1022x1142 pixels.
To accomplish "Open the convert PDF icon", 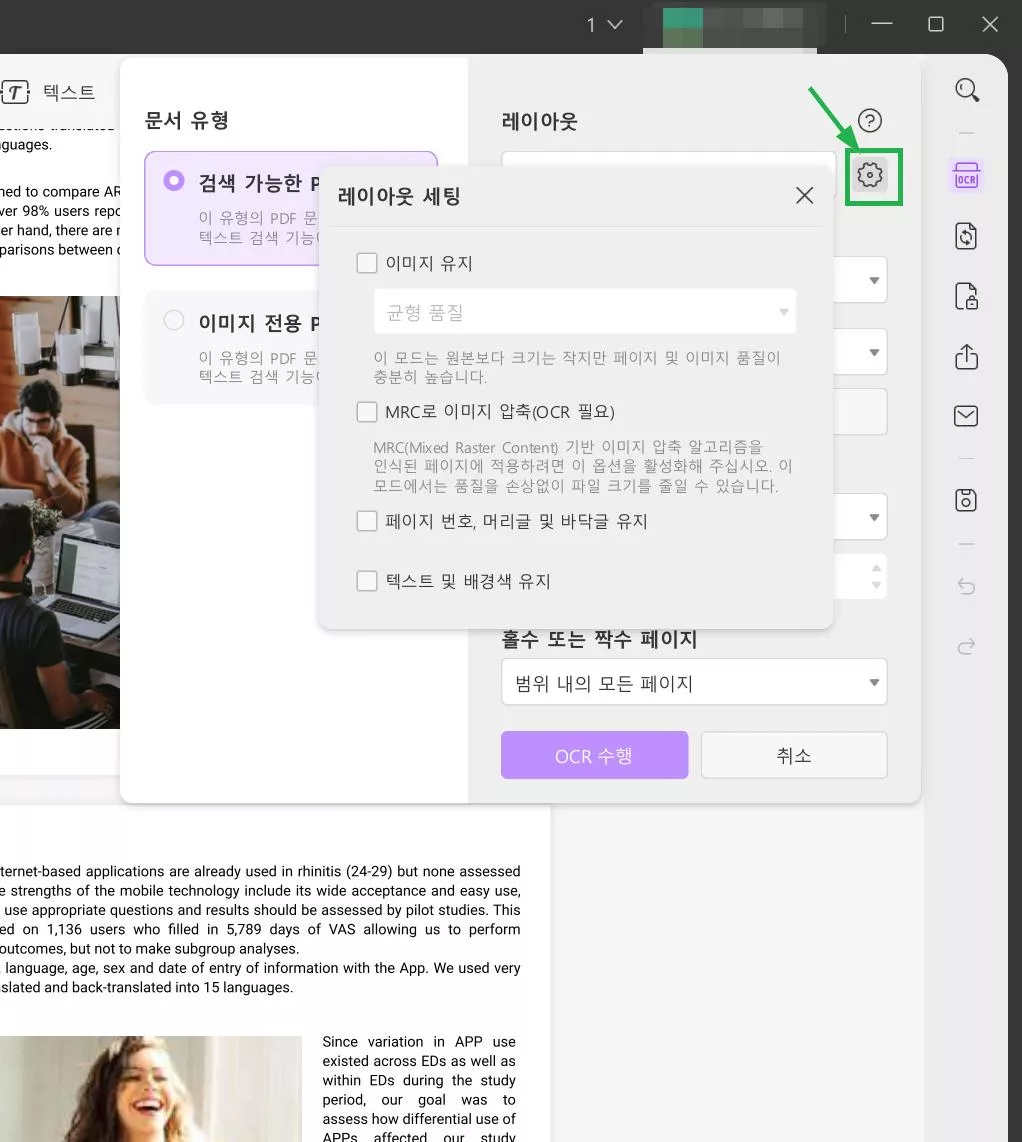I will pos(966,236).
